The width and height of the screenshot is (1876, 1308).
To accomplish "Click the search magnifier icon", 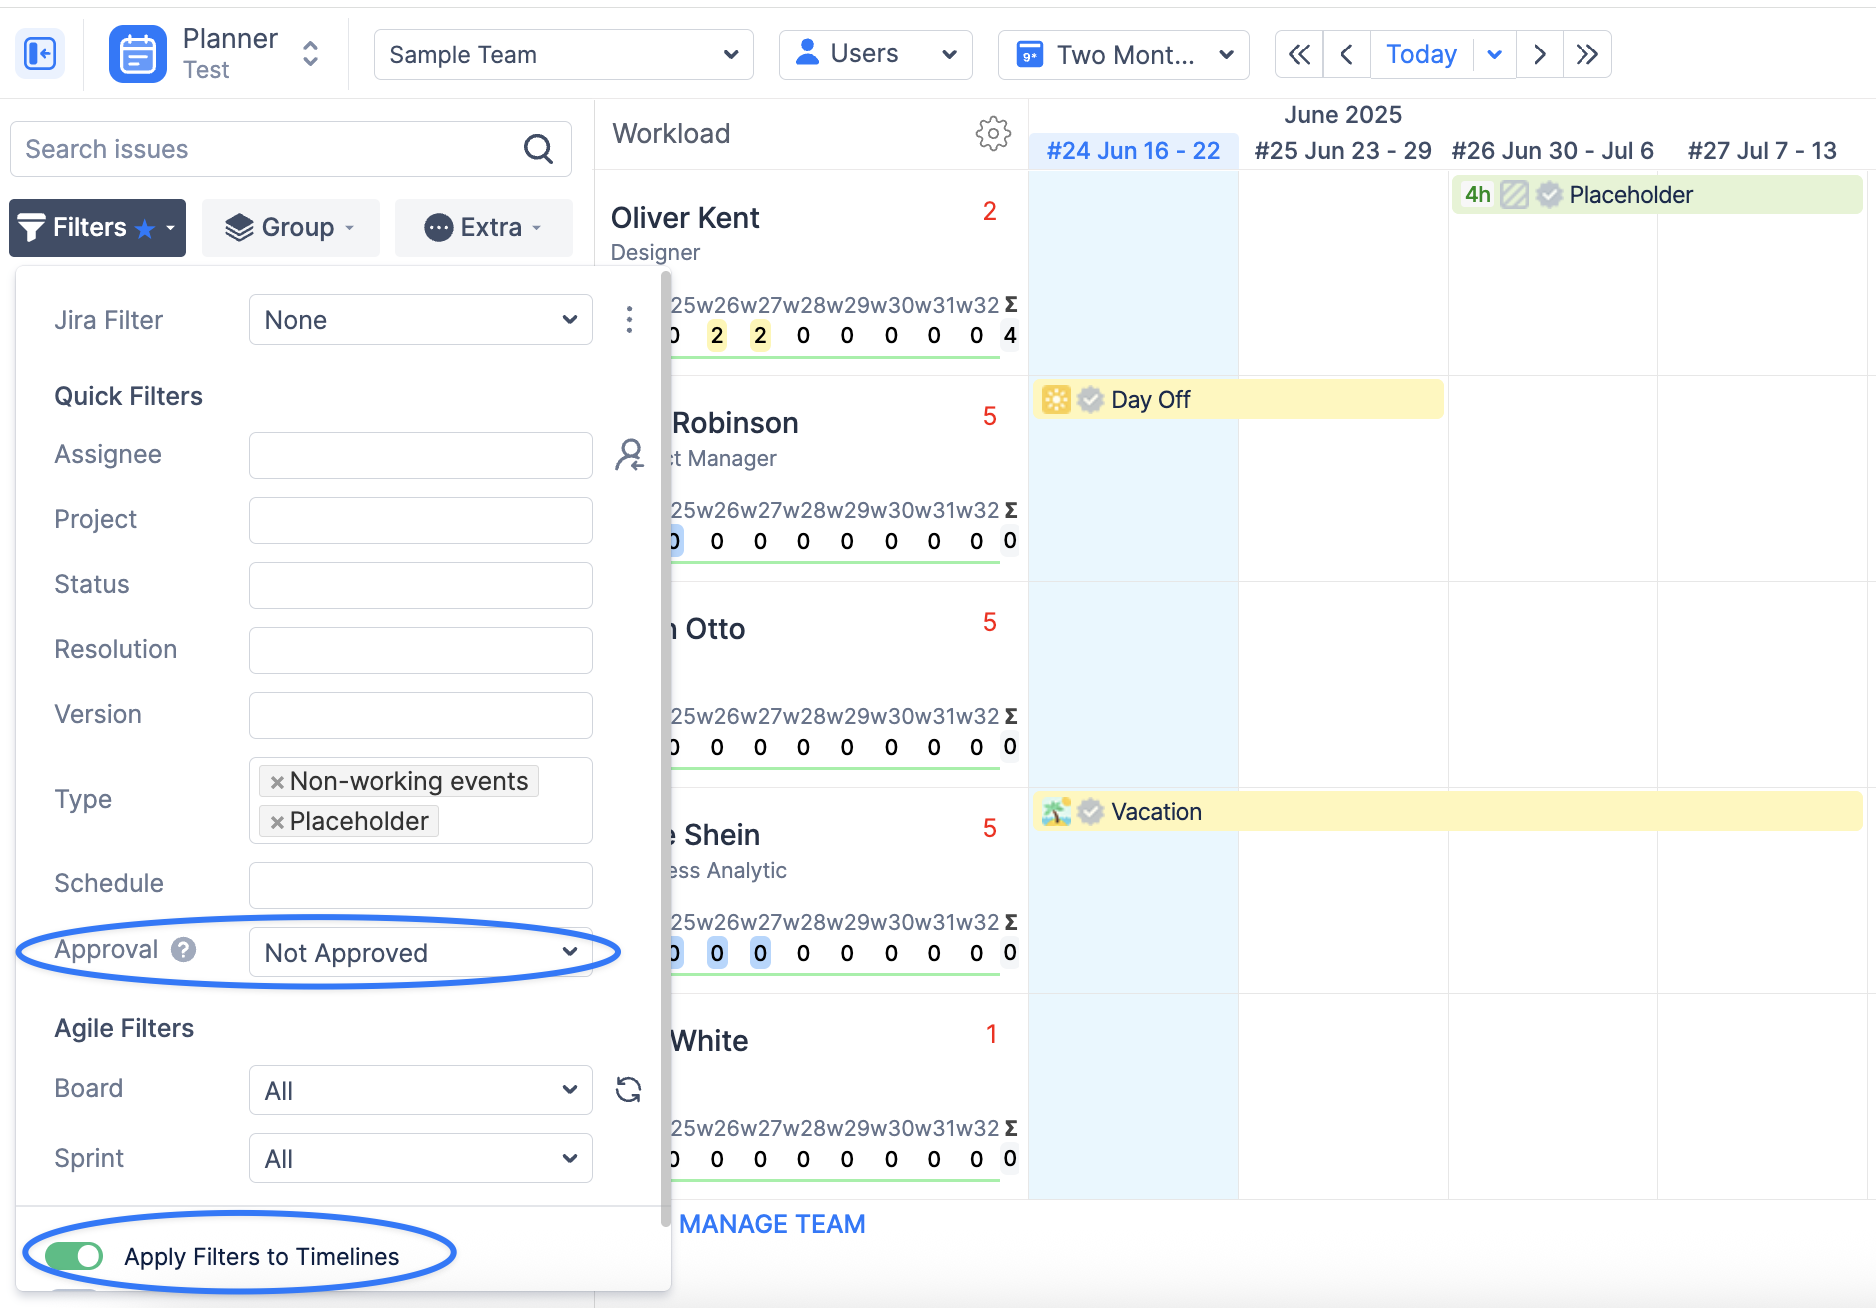I will click(538, 149).
